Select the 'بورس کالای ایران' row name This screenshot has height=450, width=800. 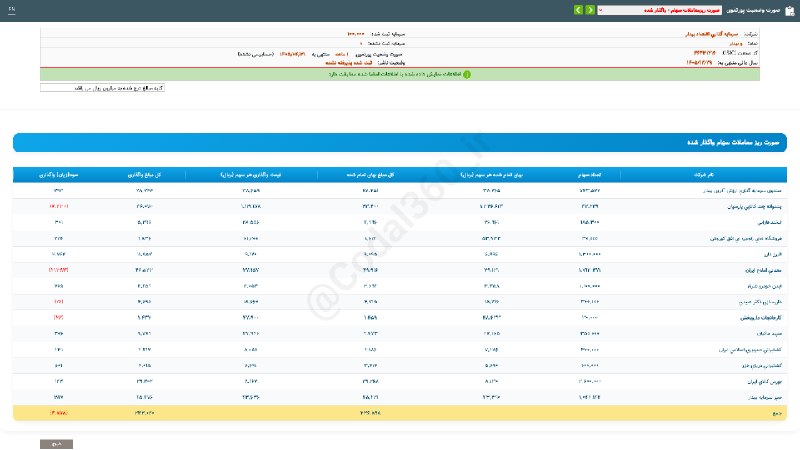pos(764,382)
